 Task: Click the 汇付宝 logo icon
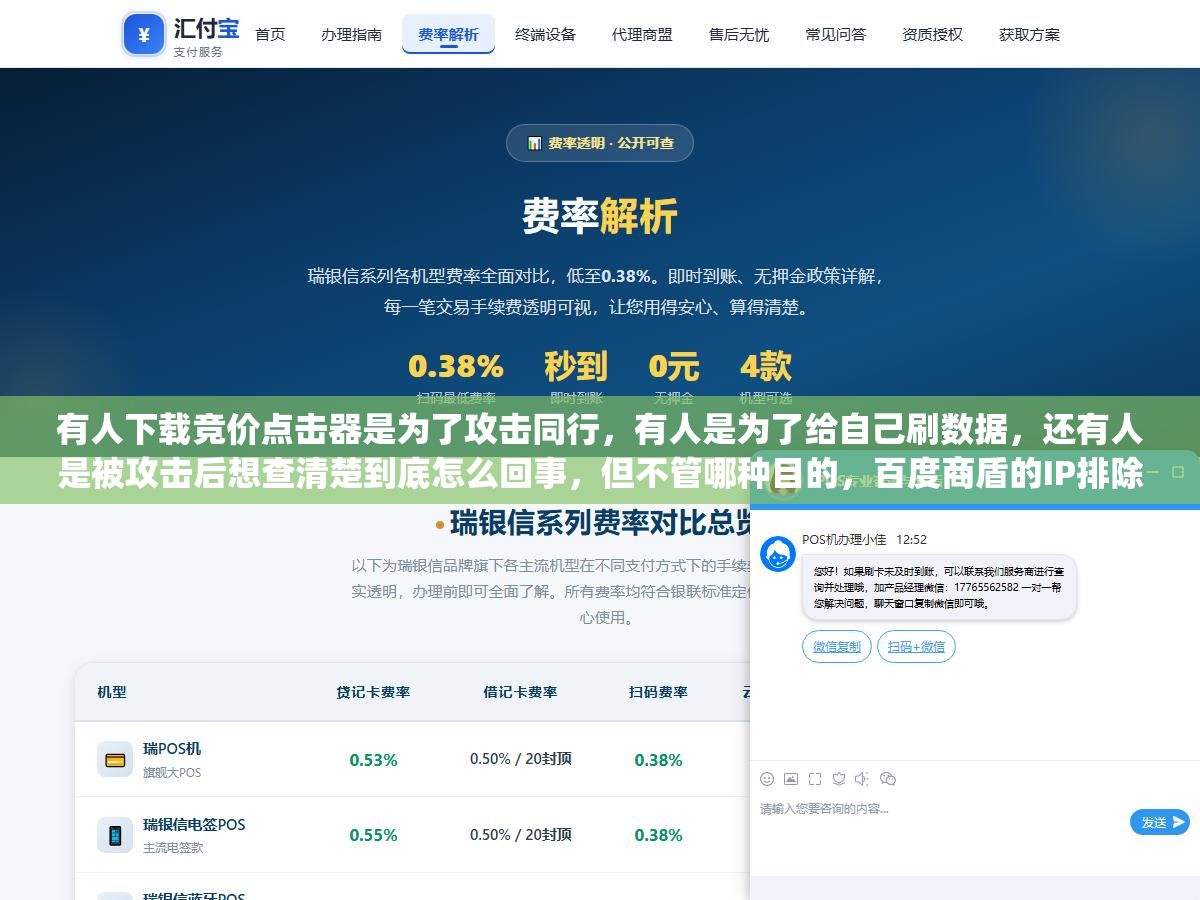click(x=144, y=34)
